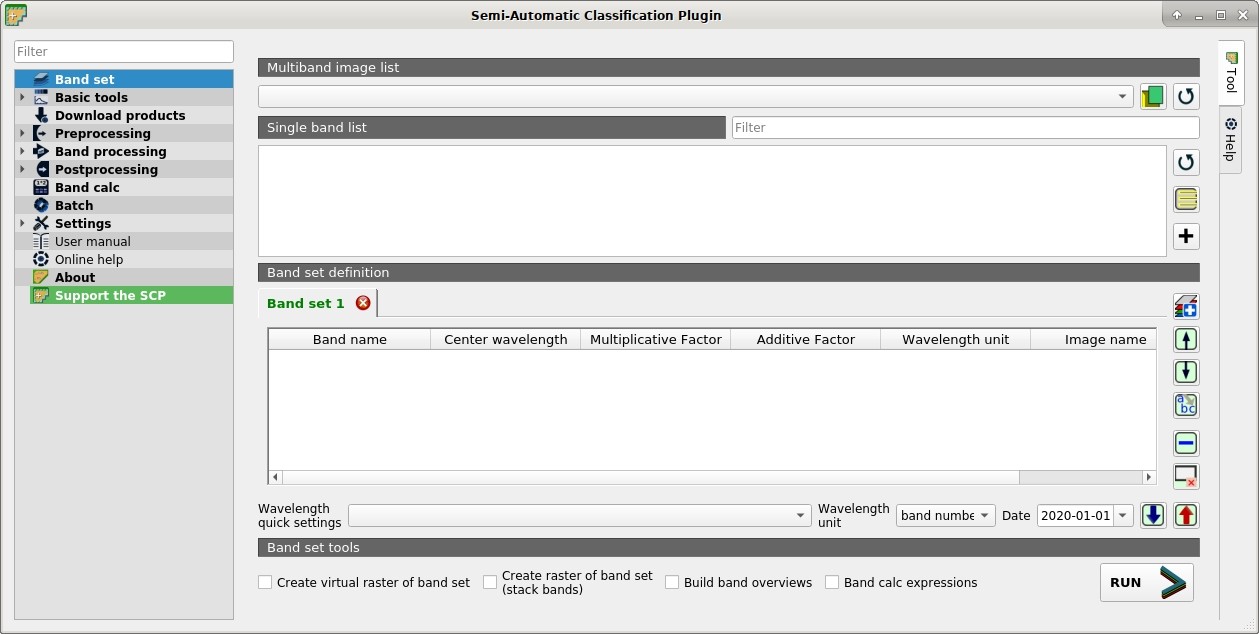Close Band set 1 tab with red X
1259x634 pixels.
(x=363, y=303)
